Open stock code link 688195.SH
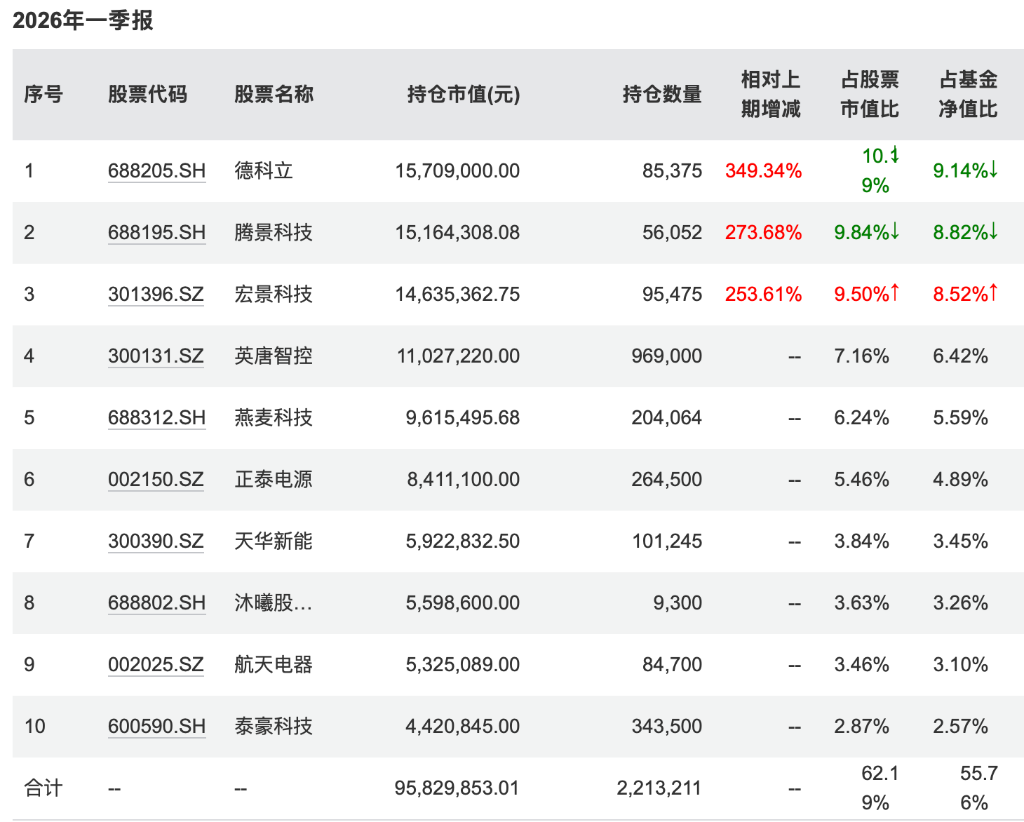 pos(156,233)
